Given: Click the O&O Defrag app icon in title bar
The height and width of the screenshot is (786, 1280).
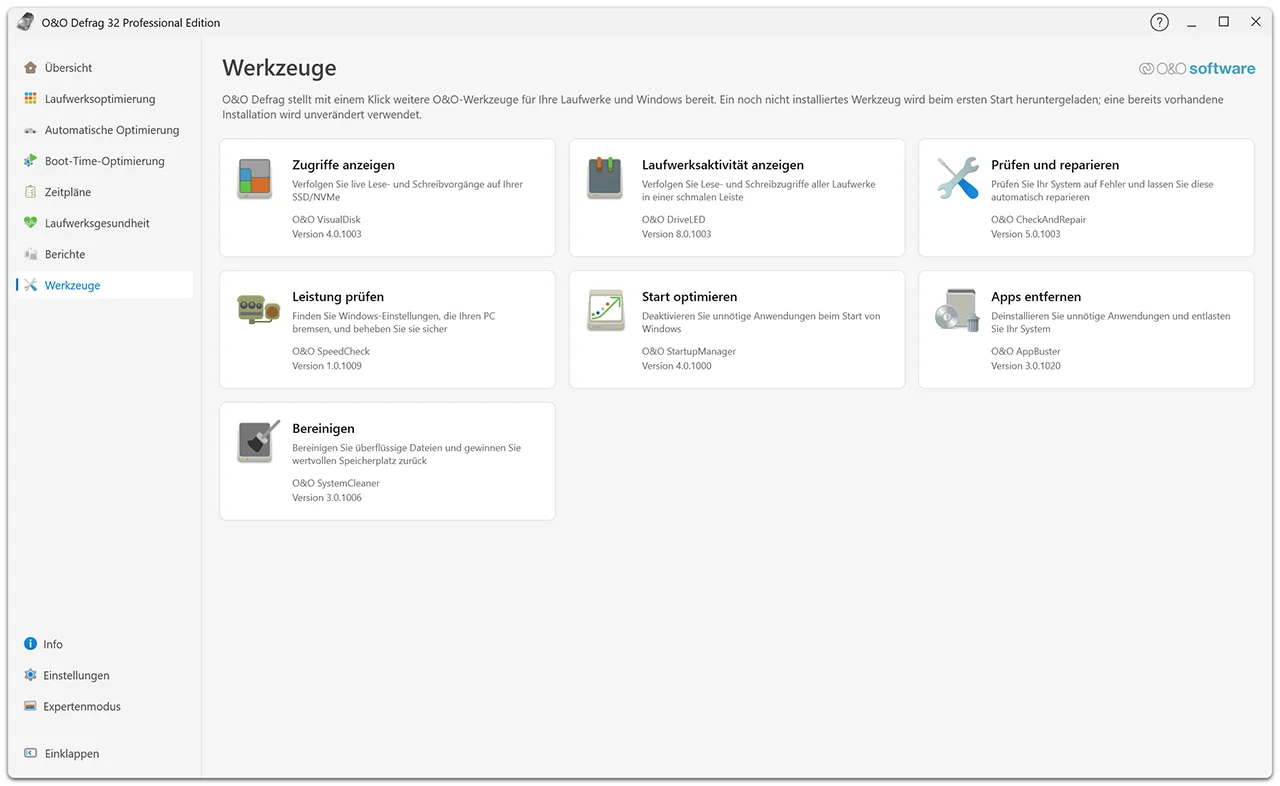Looking at the screenshot, I should [x=26, y=22].
